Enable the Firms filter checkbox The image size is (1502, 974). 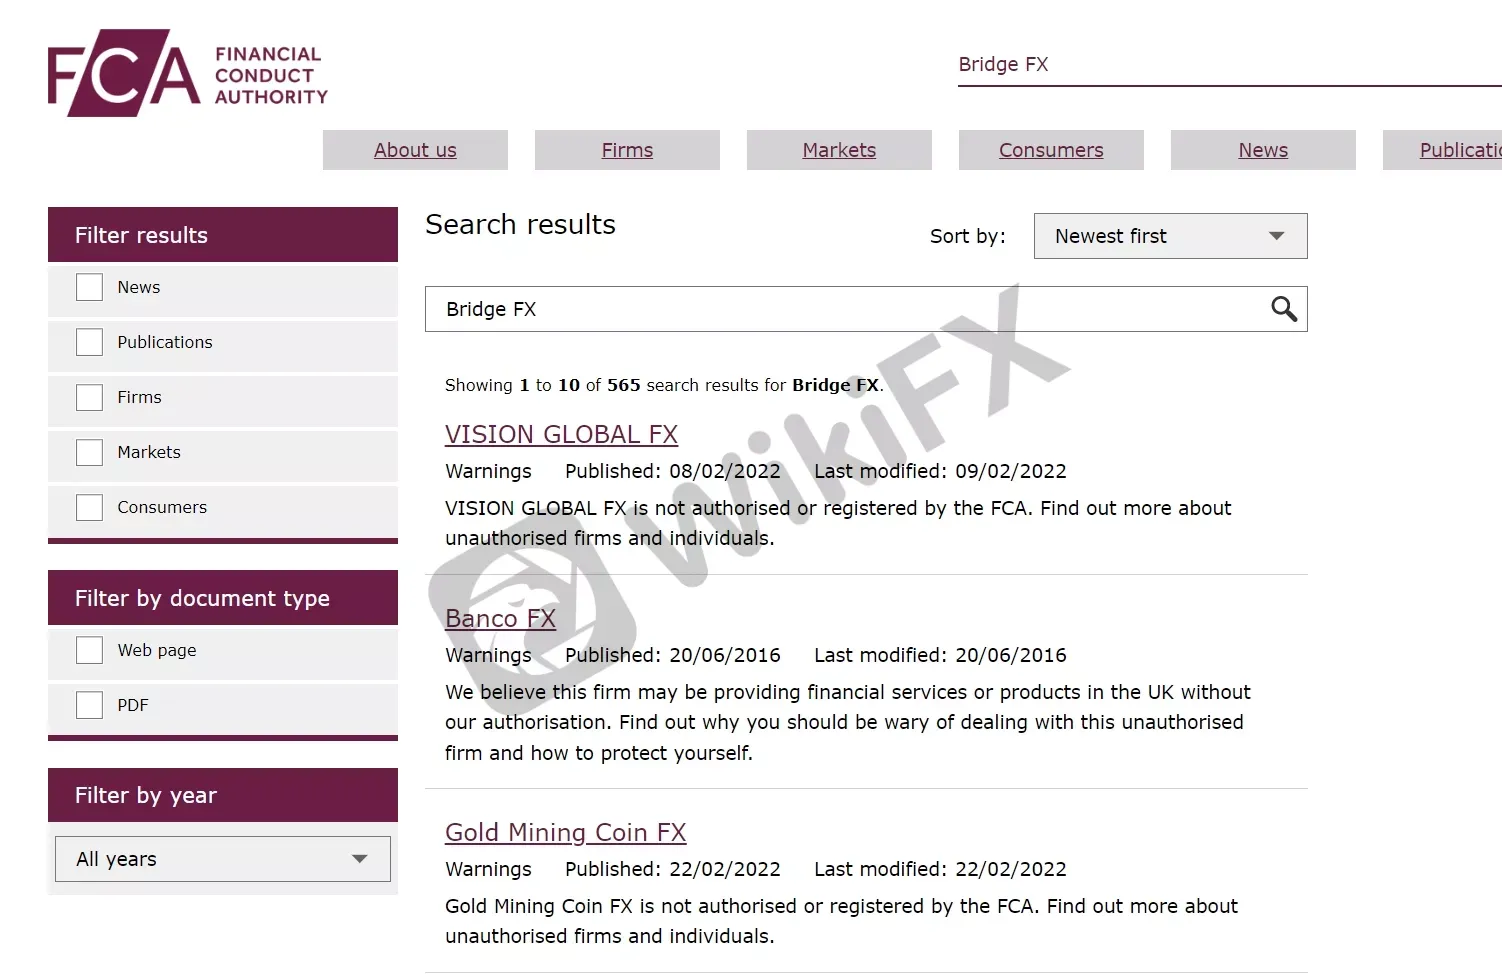[90, 397]
